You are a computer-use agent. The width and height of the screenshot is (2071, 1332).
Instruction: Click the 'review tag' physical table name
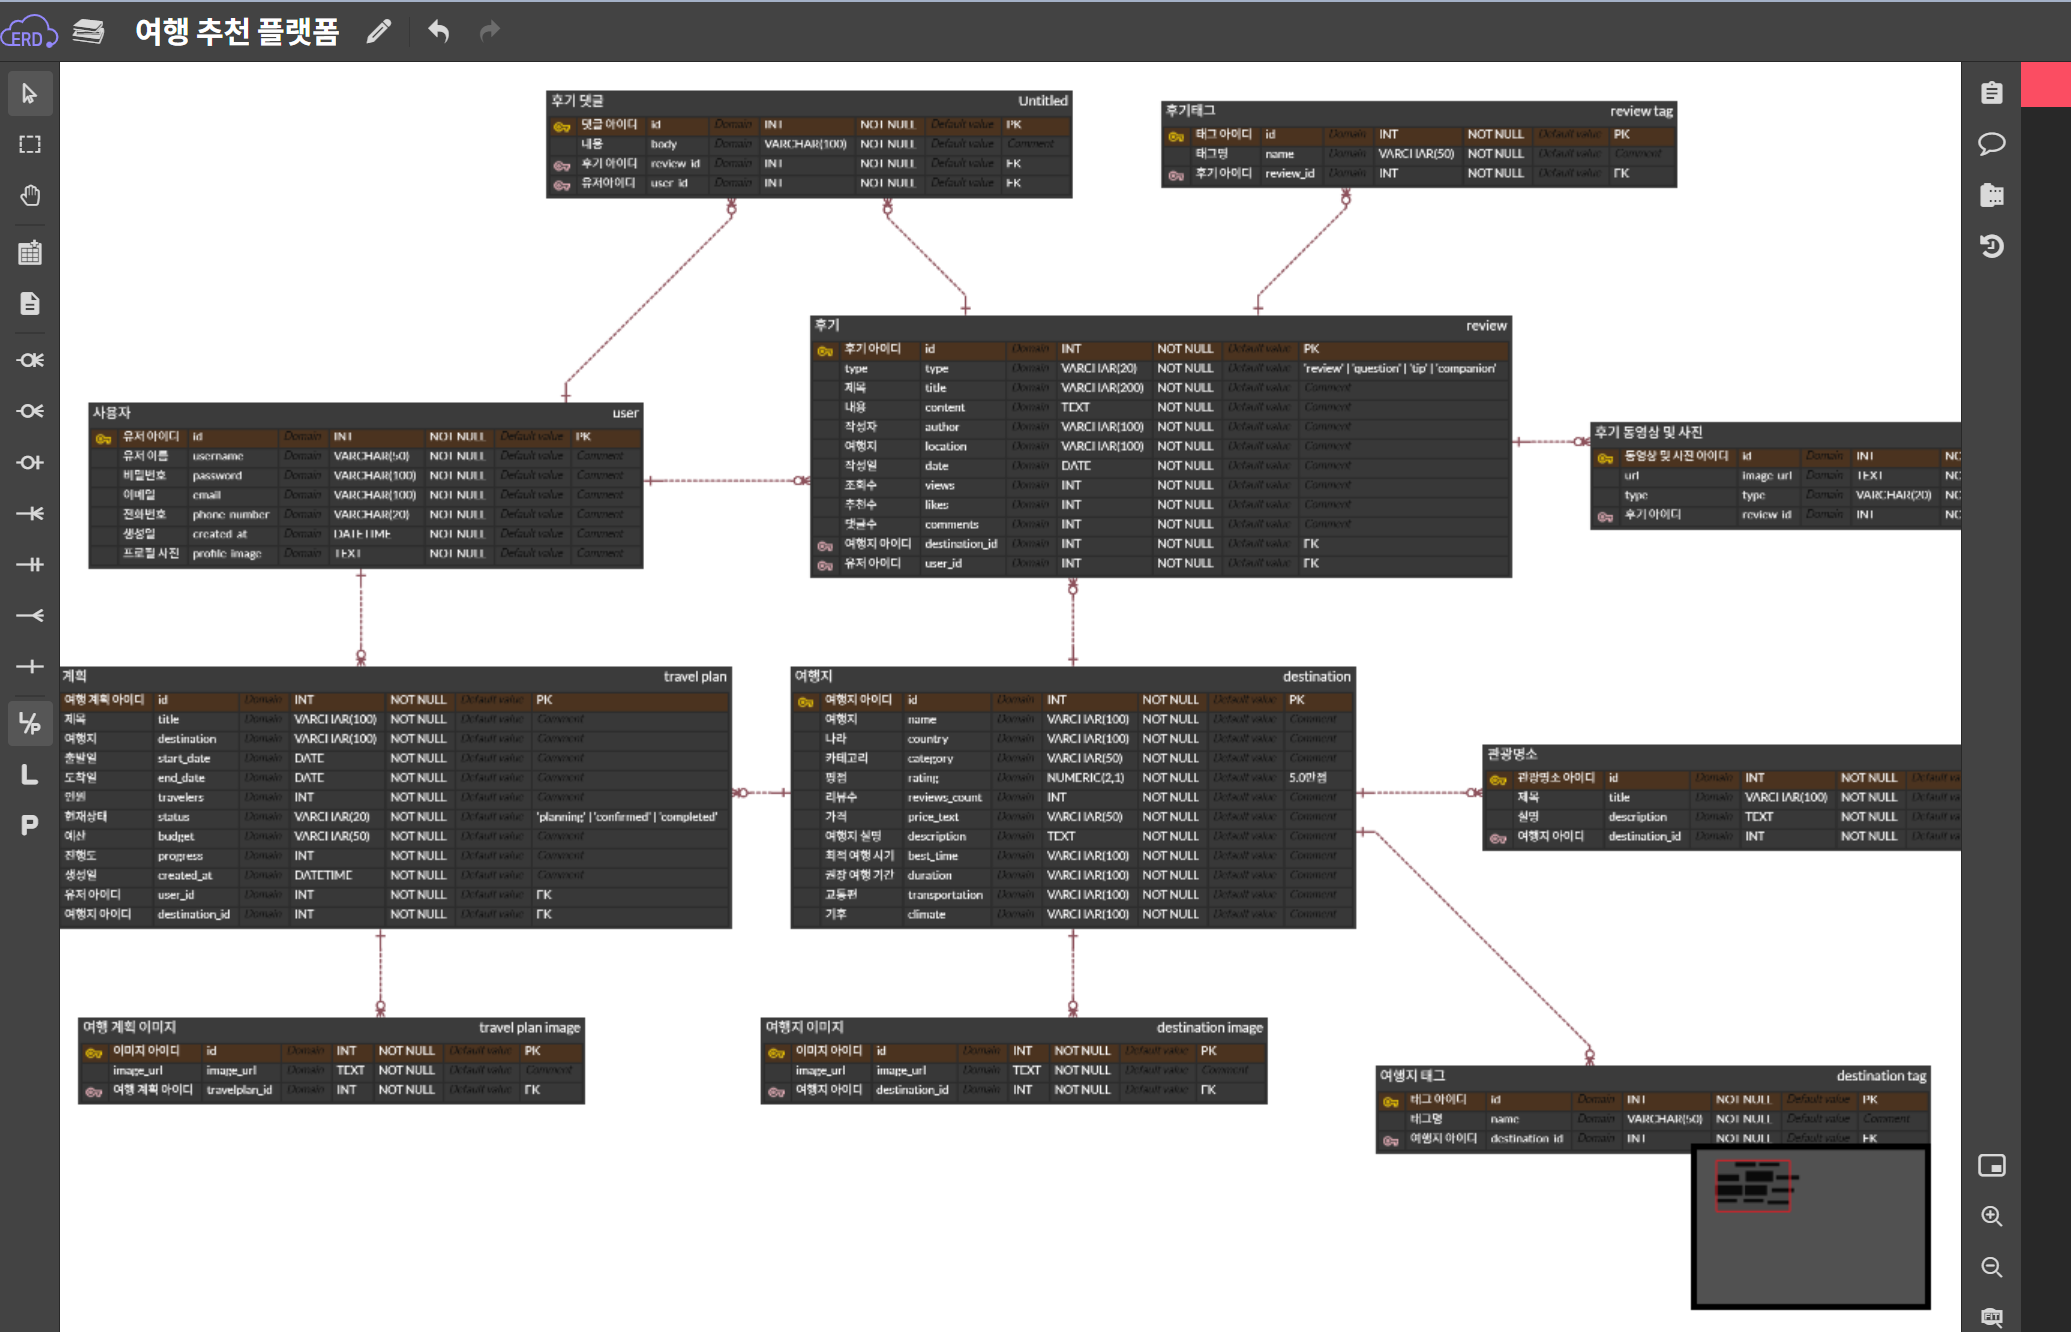pyautogui.click(x=1641, y=111)
